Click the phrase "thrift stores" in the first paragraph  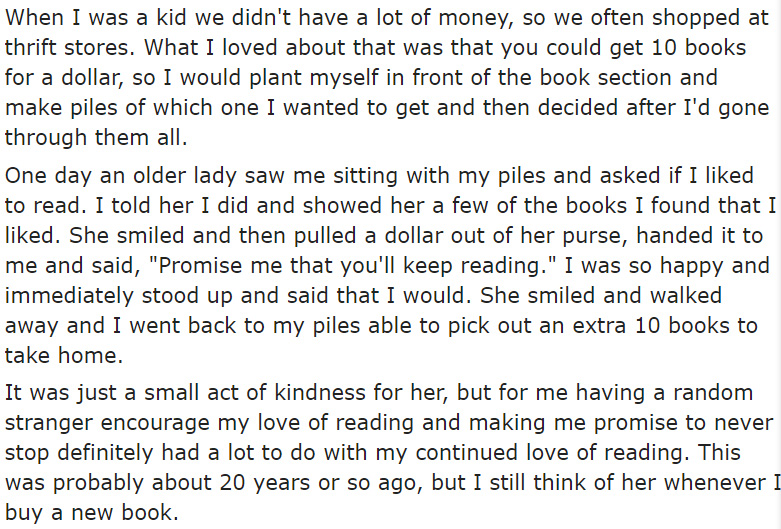pos(70,48)
